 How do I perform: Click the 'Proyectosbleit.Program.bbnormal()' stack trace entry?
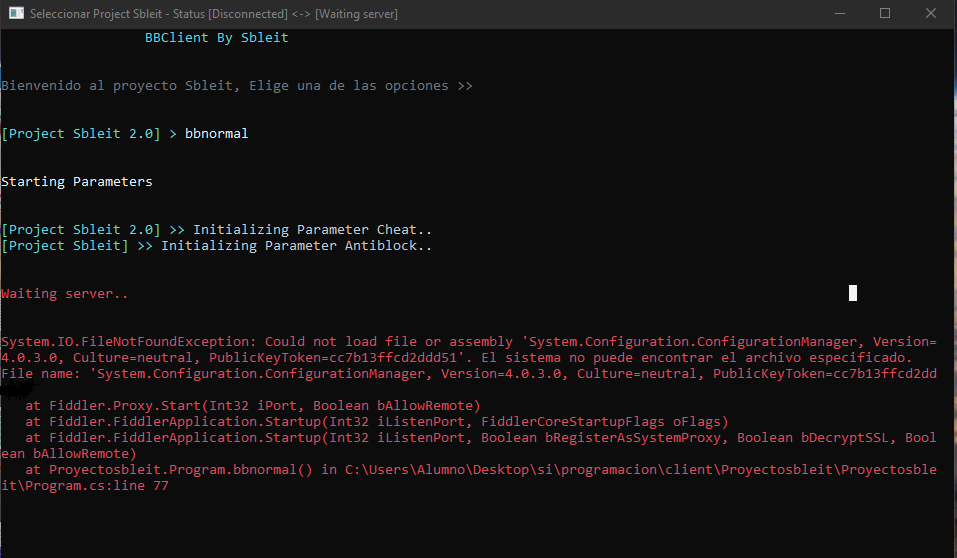182,470
